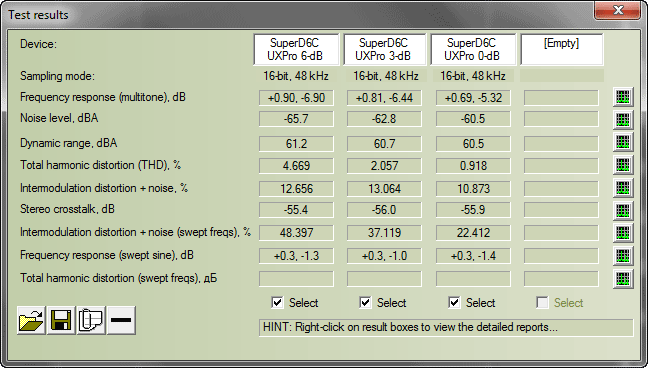Screen dimensions: 648x368
Task: Click swept sine value +0.3, -1.0
Action: pos(384,256)
